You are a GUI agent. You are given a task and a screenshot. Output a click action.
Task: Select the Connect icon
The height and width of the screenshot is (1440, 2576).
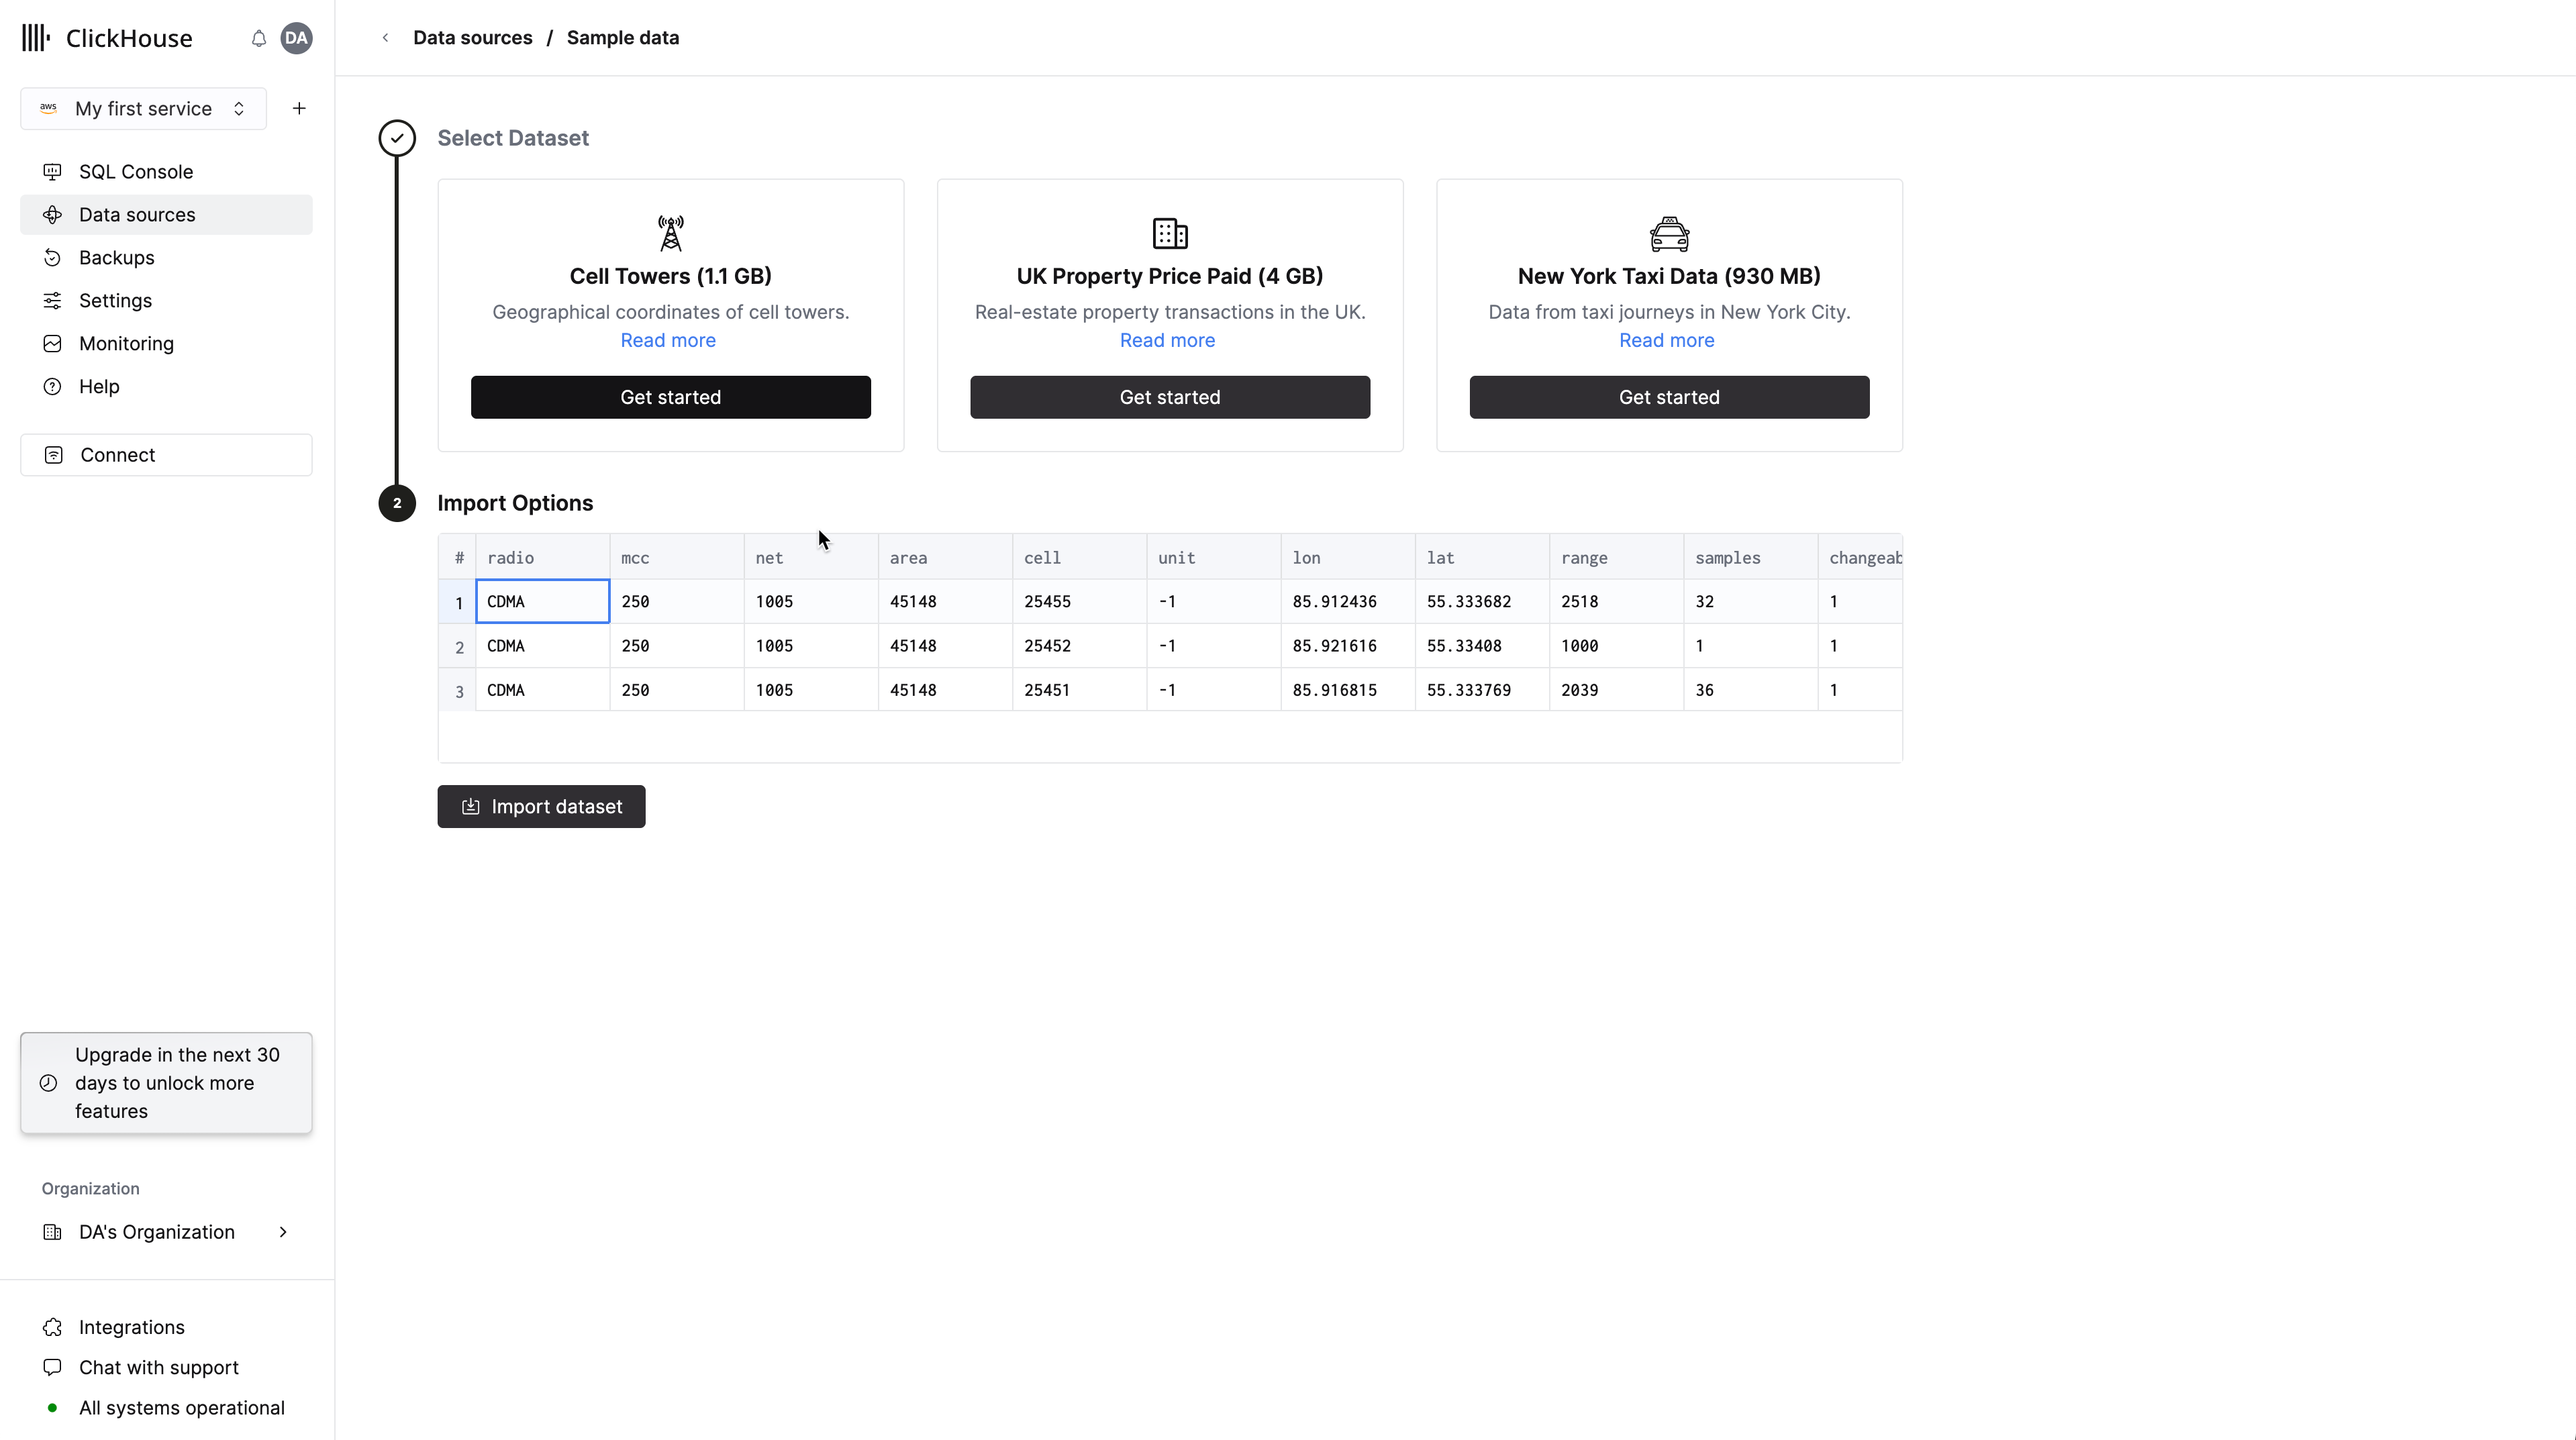tap(53, 456)
